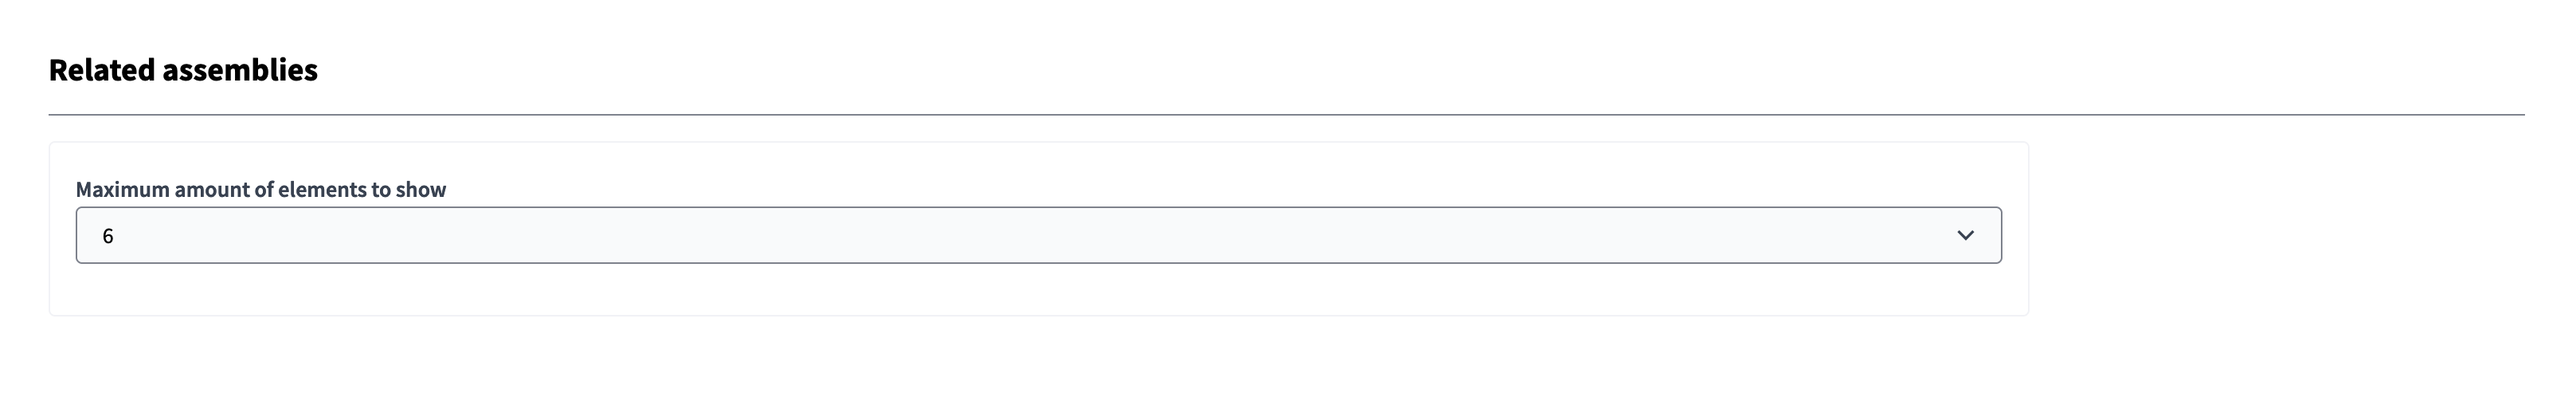
Task: Click the empty card area below the dropdown
Action: point(1038,290)
